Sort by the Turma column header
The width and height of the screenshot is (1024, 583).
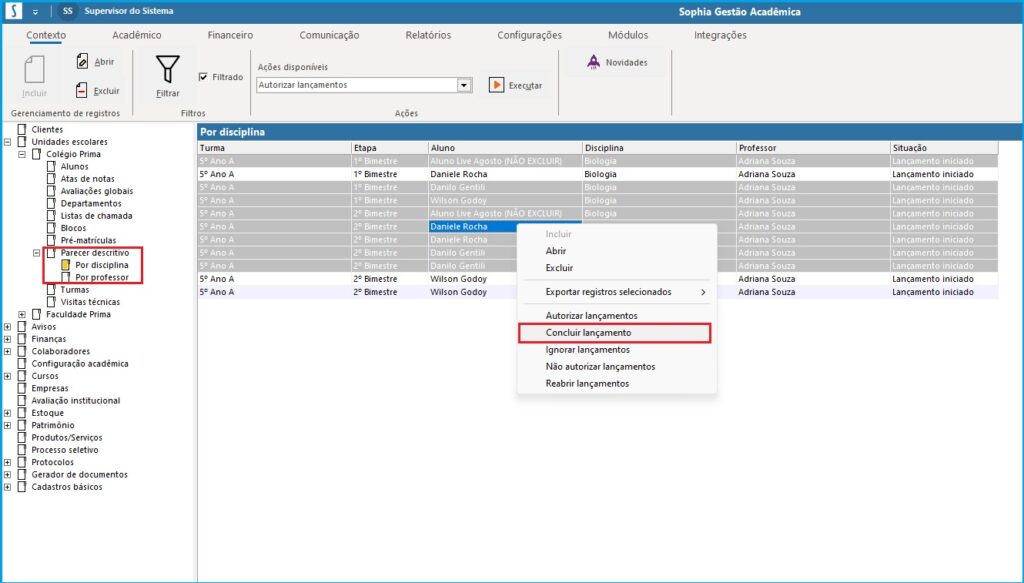click(x=274, y=148)
